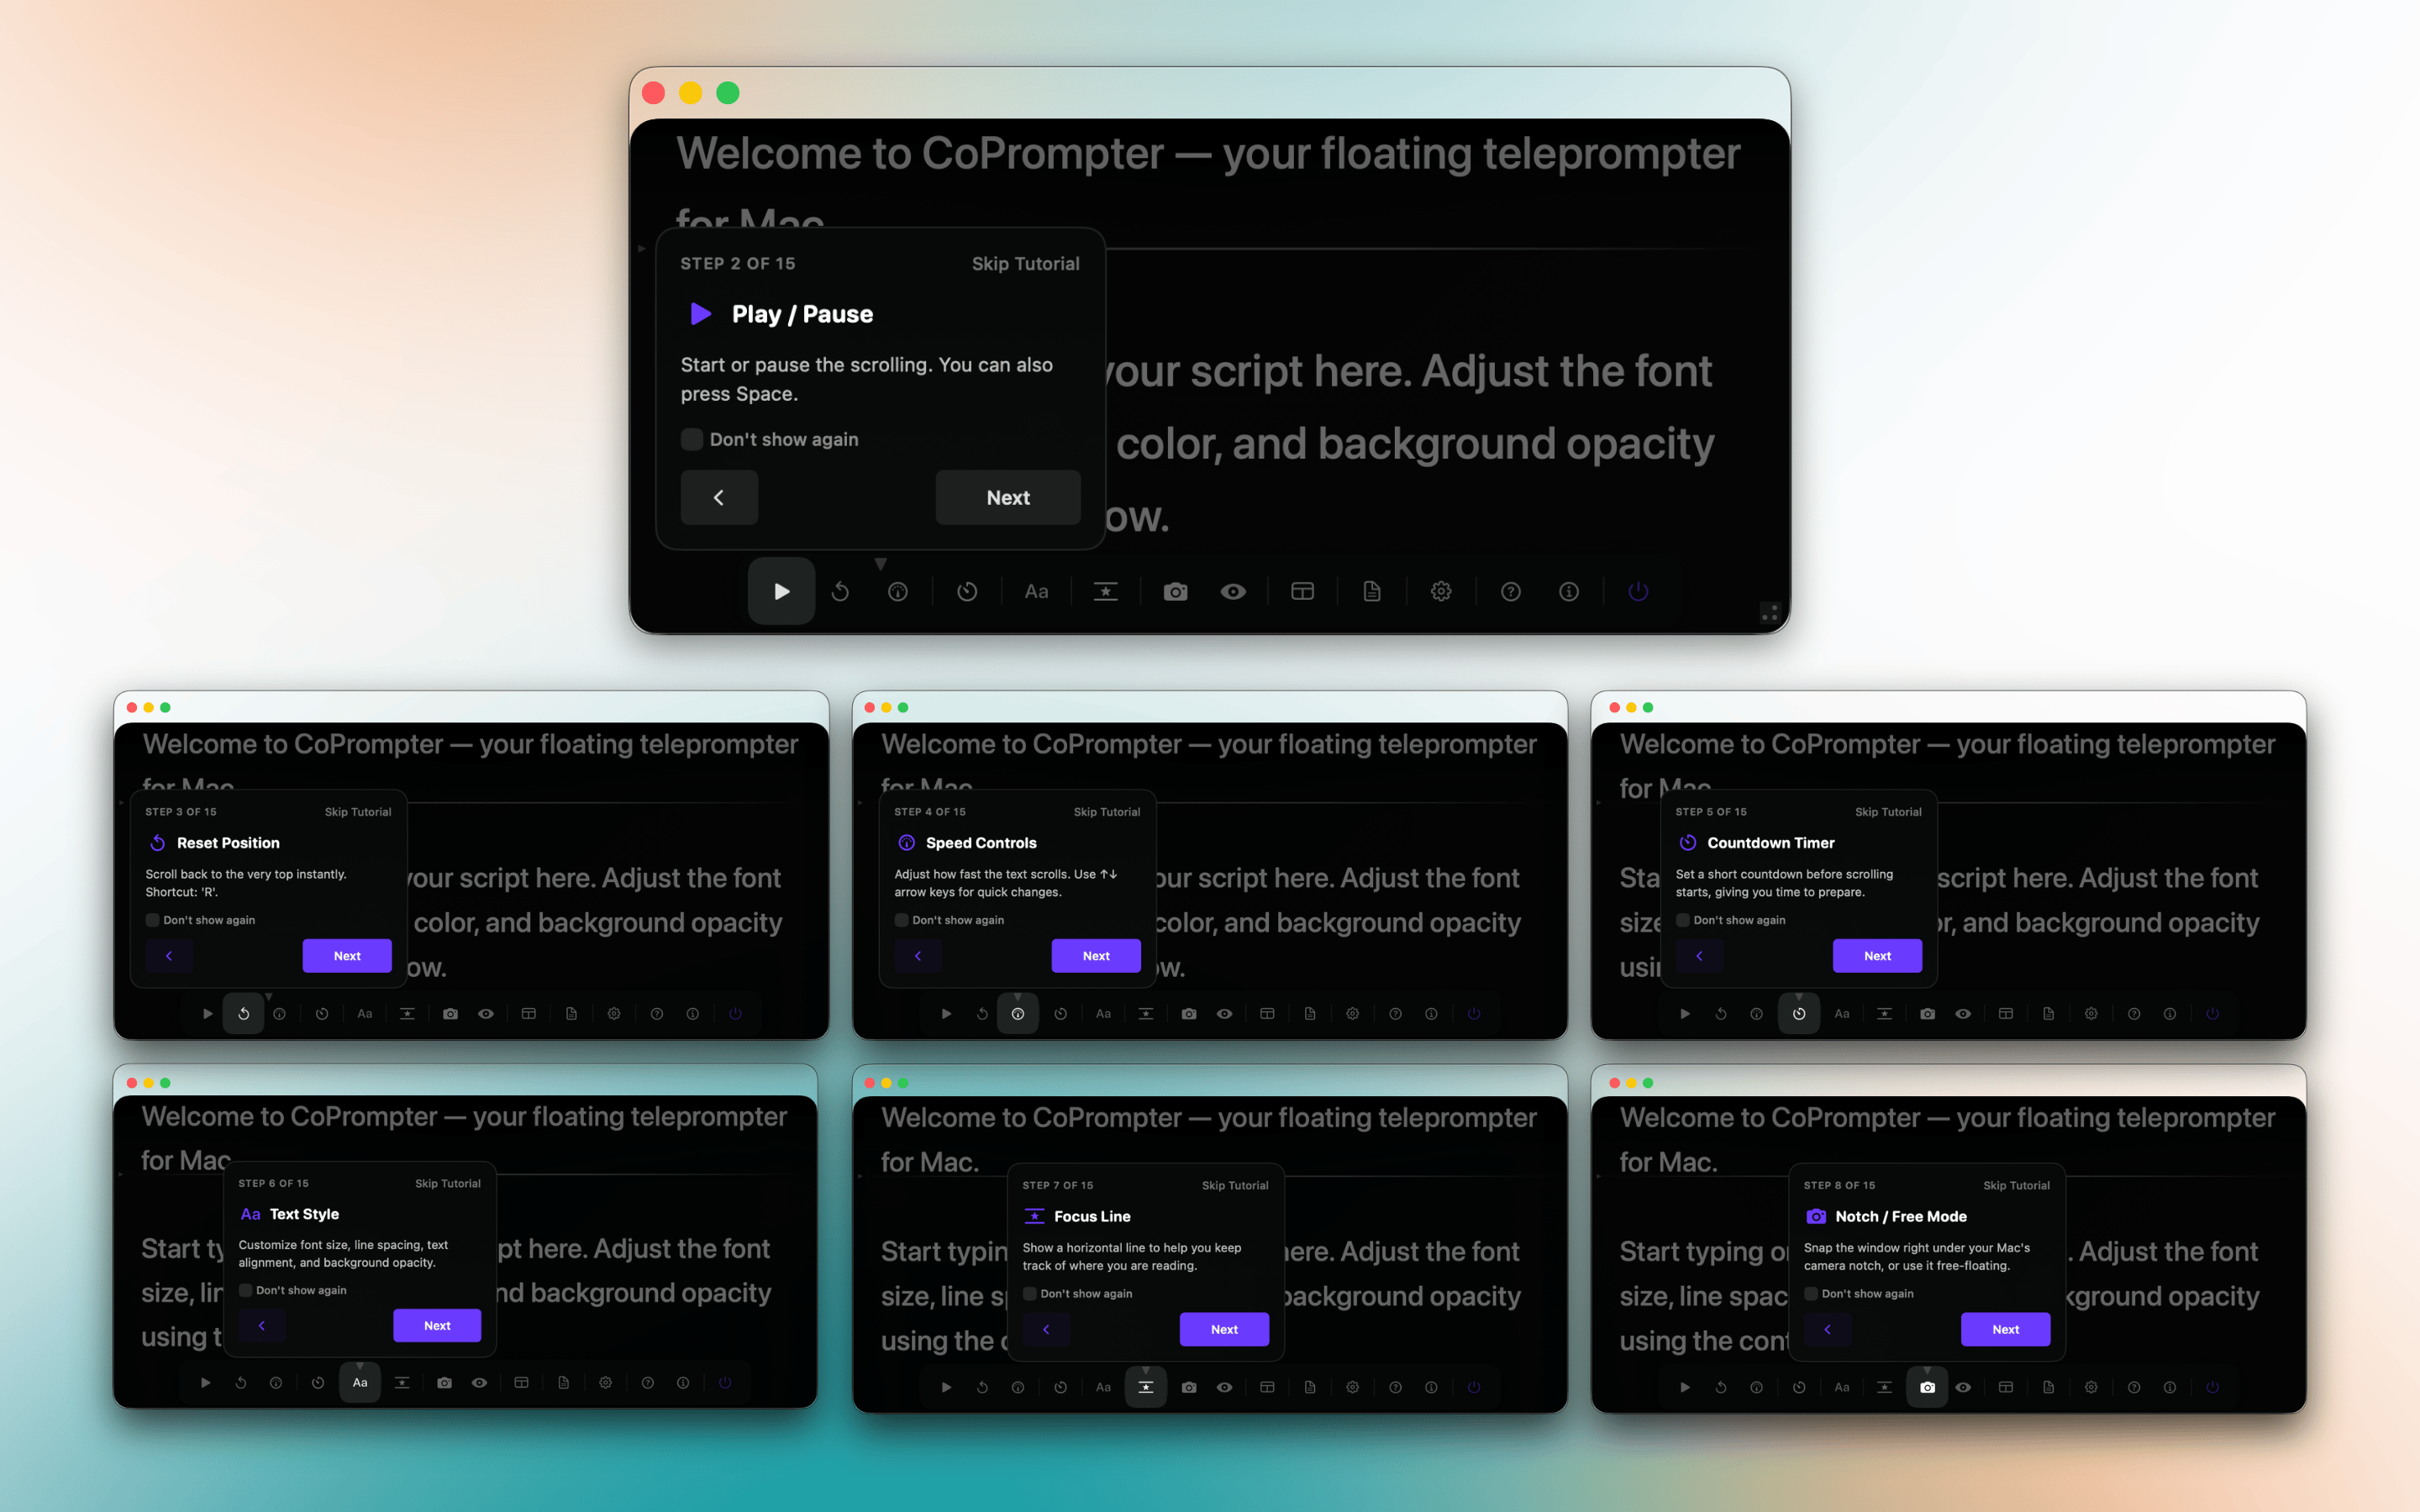Check Don't show again in Step 2 popup

[x=692, y=439]
